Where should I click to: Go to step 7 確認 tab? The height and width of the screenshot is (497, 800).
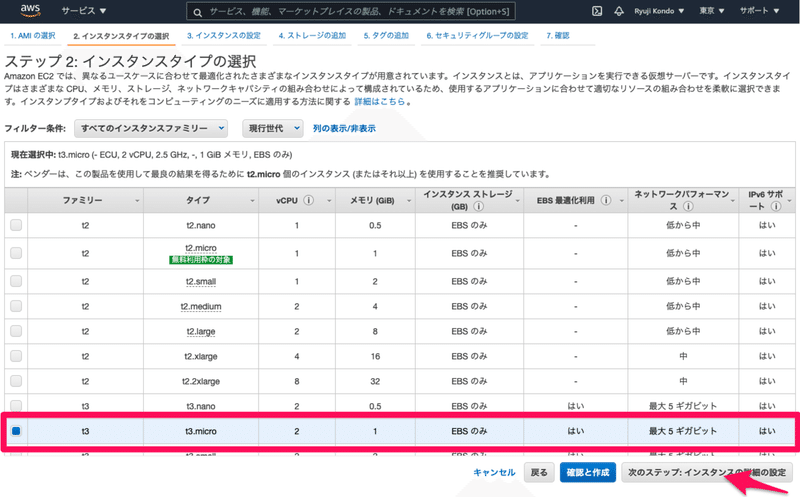point(558,36)
